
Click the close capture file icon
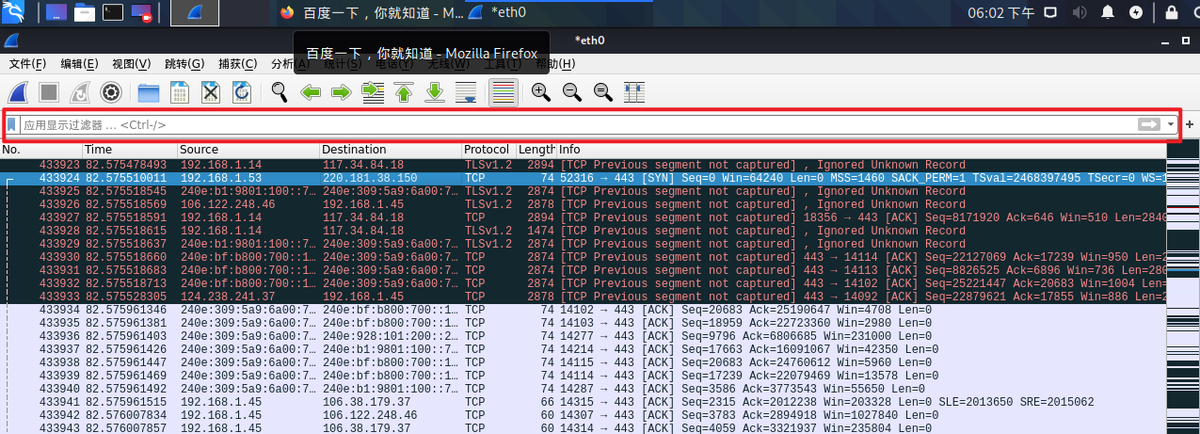click(x=211, y=92)
